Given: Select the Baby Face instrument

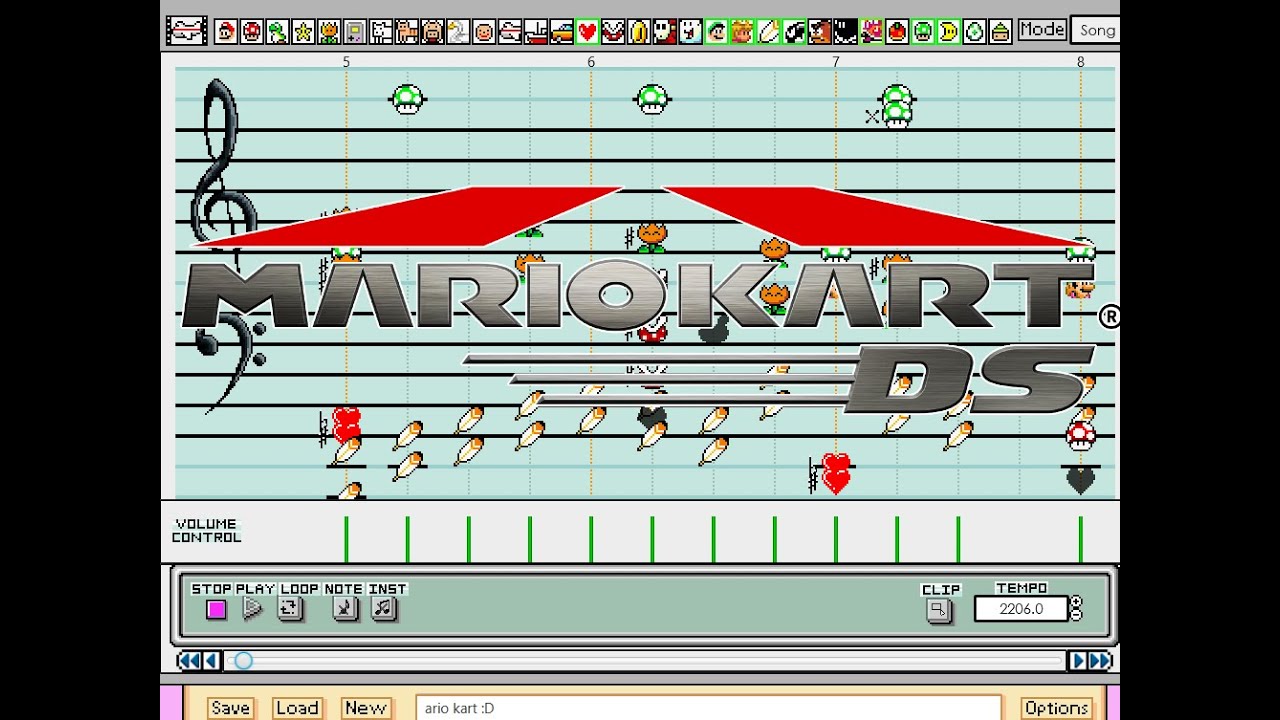Looking at the screenshot, I should [x=484, y=31].
